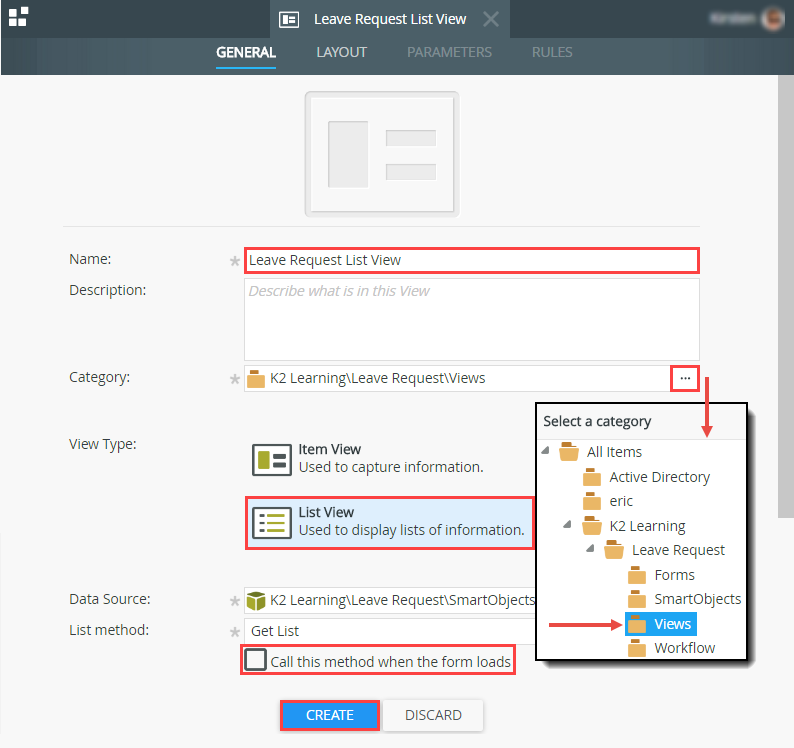
Task: Focus the Description text area
Action: [471, 319]
